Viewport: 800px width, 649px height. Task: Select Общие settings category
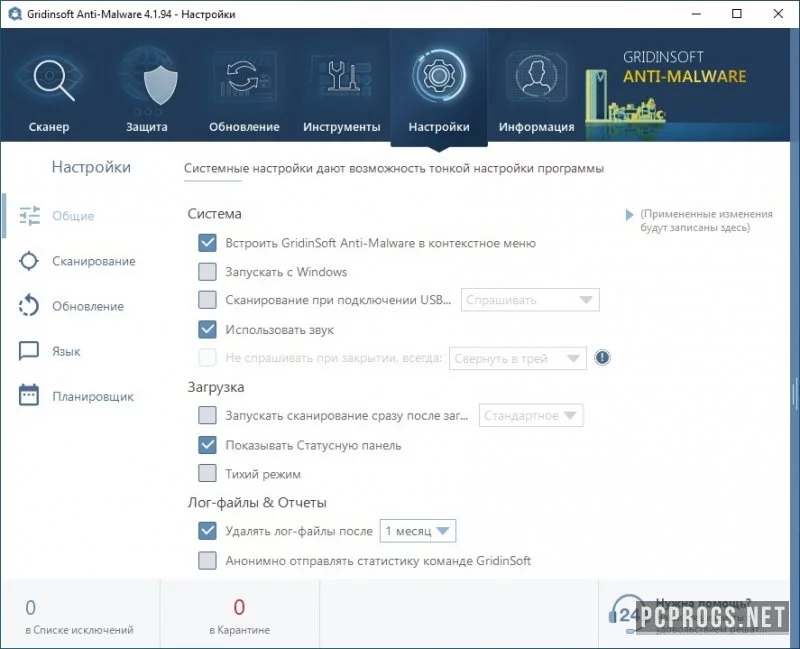click(x=73, y=216)
